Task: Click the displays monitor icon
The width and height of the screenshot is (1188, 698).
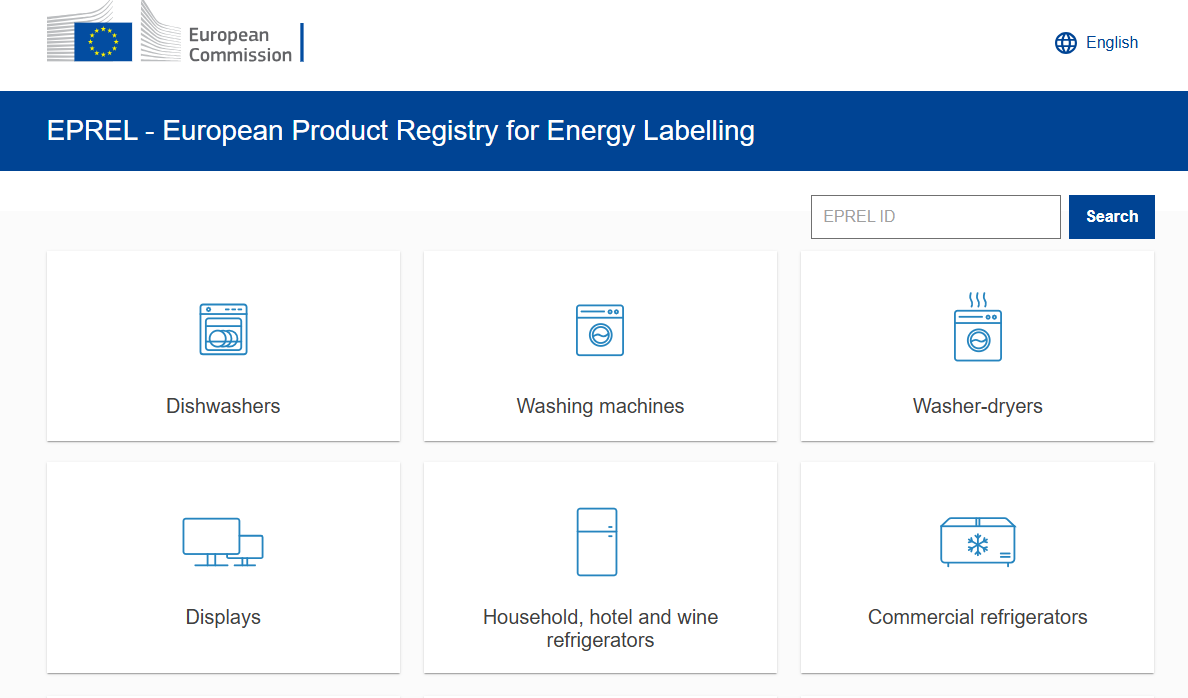Action: (x=223, y=542)
